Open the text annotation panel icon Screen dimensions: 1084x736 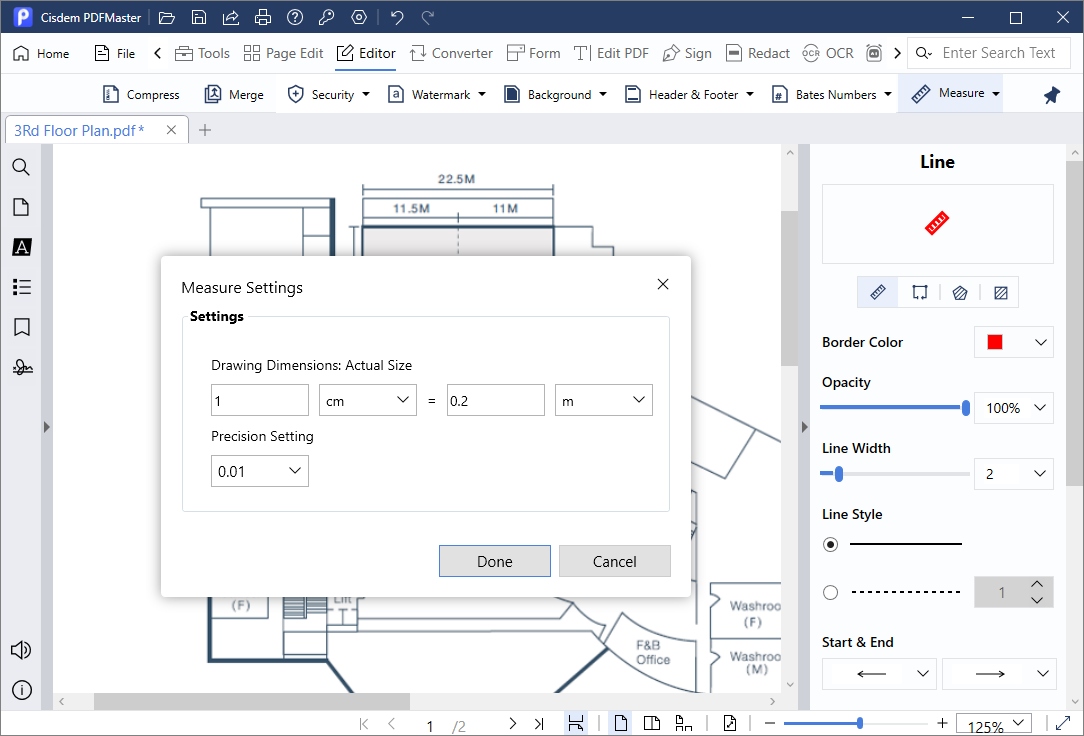[21, 247]
